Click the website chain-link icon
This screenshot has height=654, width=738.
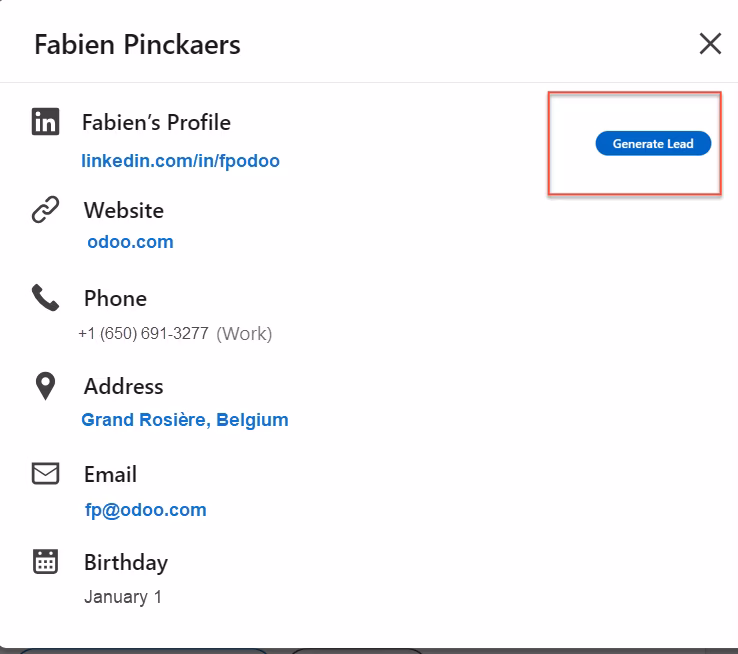tap(46, 209)
